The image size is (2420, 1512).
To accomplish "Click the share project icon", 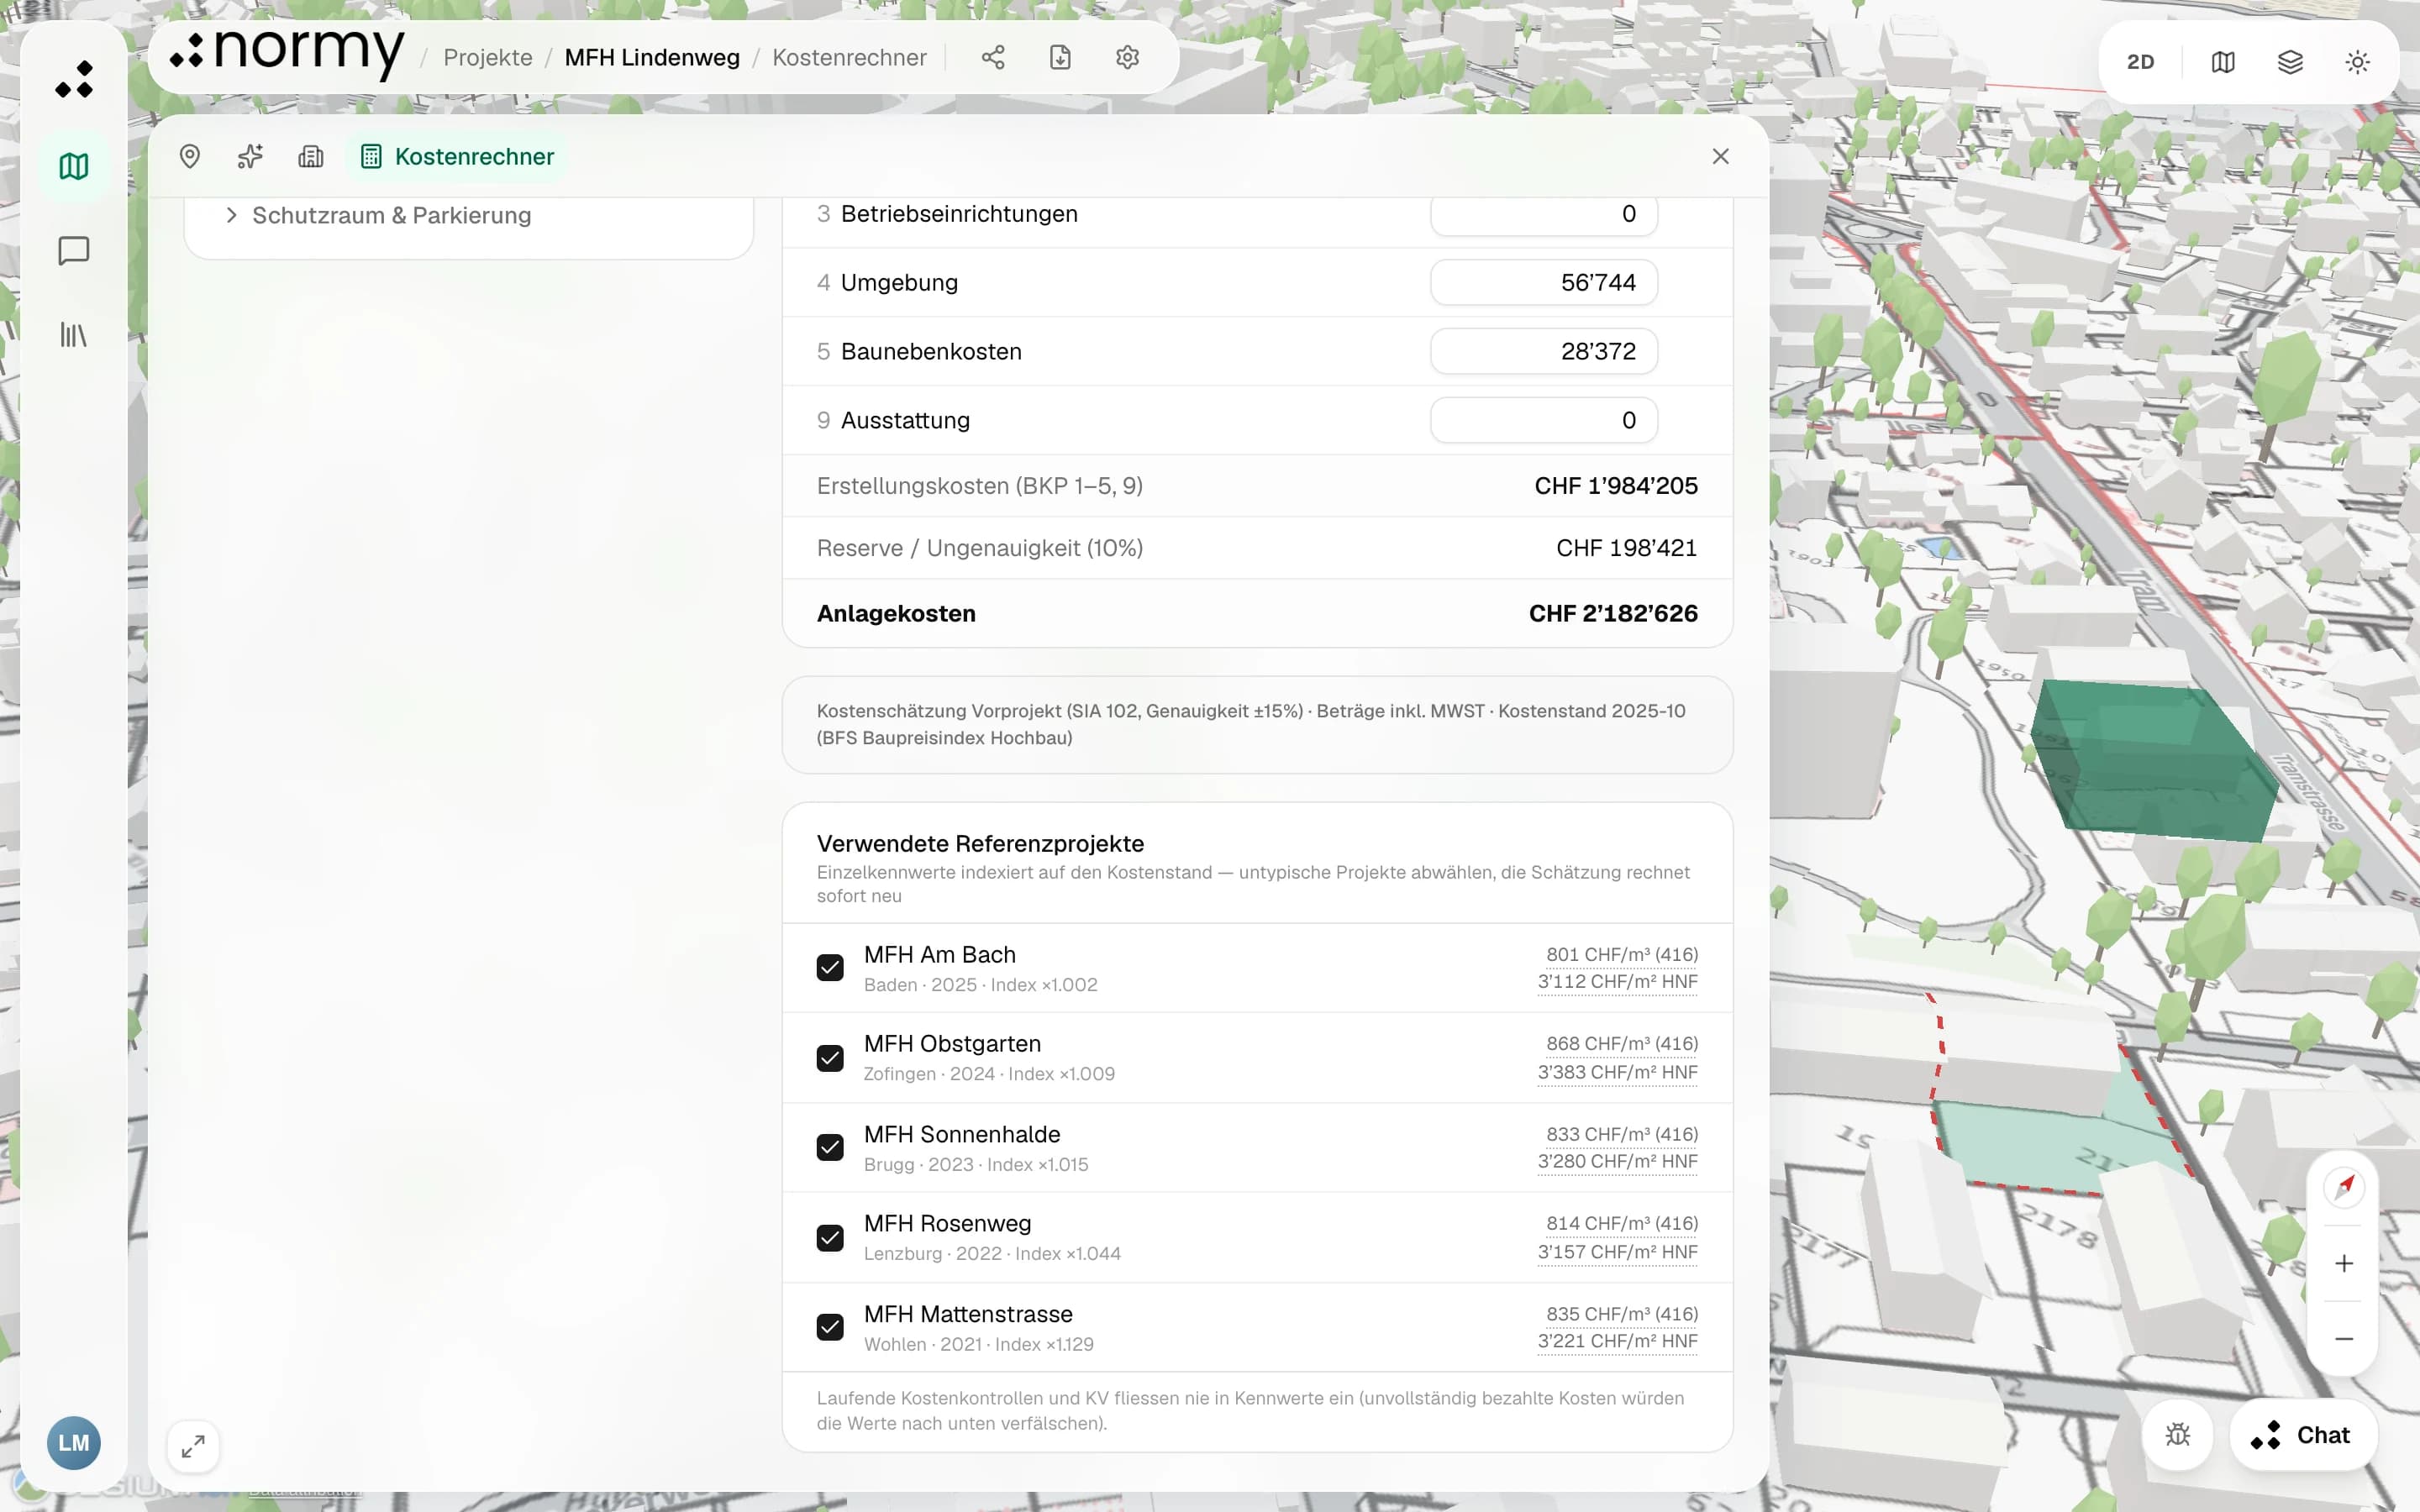I will pyautogui.click(x=992, y=58).
